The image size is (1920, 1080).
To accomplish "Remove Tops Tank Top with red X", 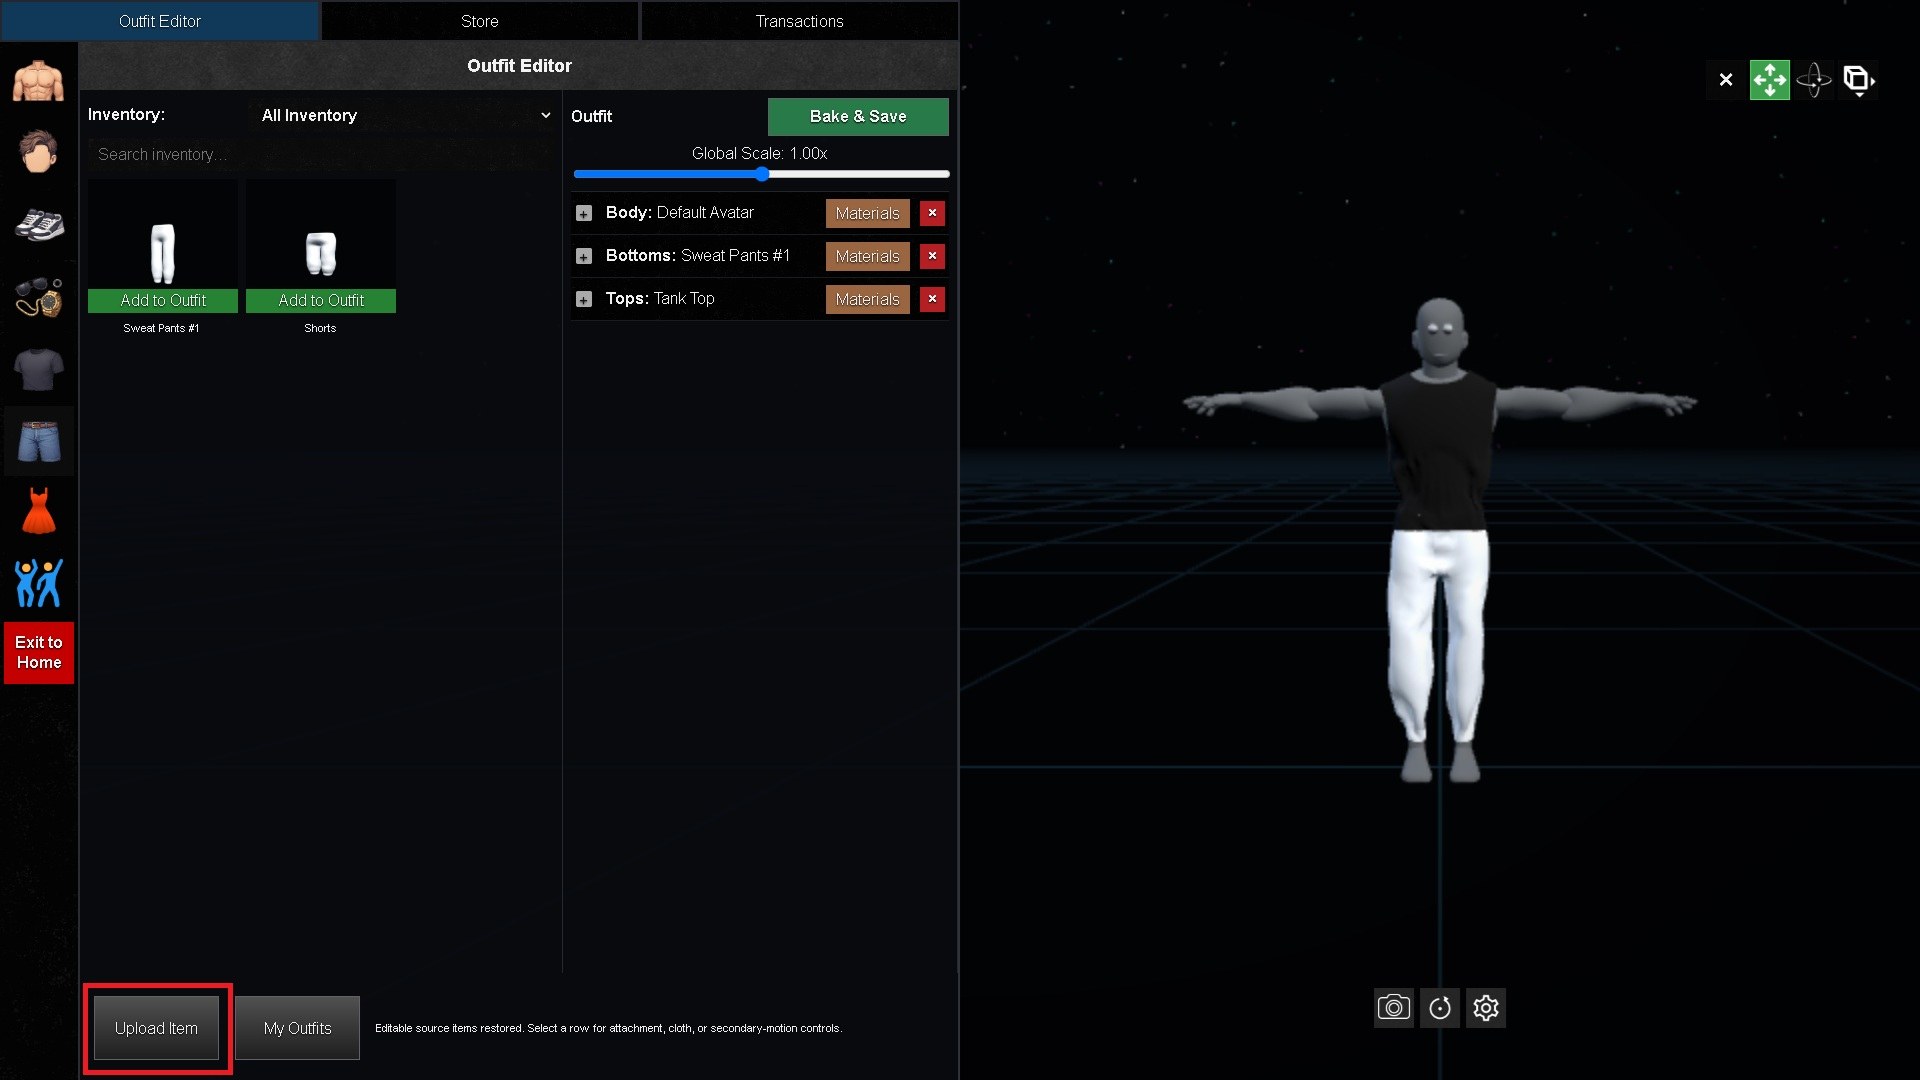I will pyautogui.click(x=932, y=299).
